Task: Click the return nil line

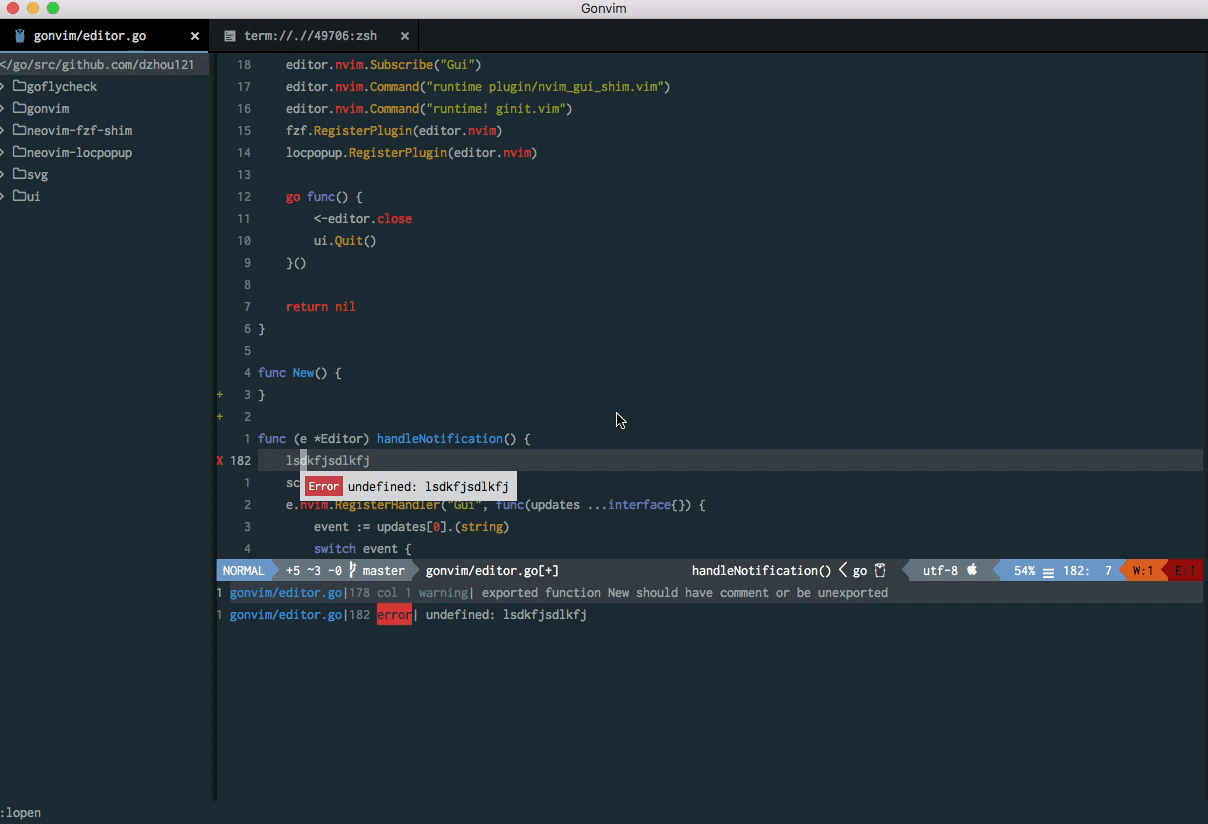Action: click(321, 307)
